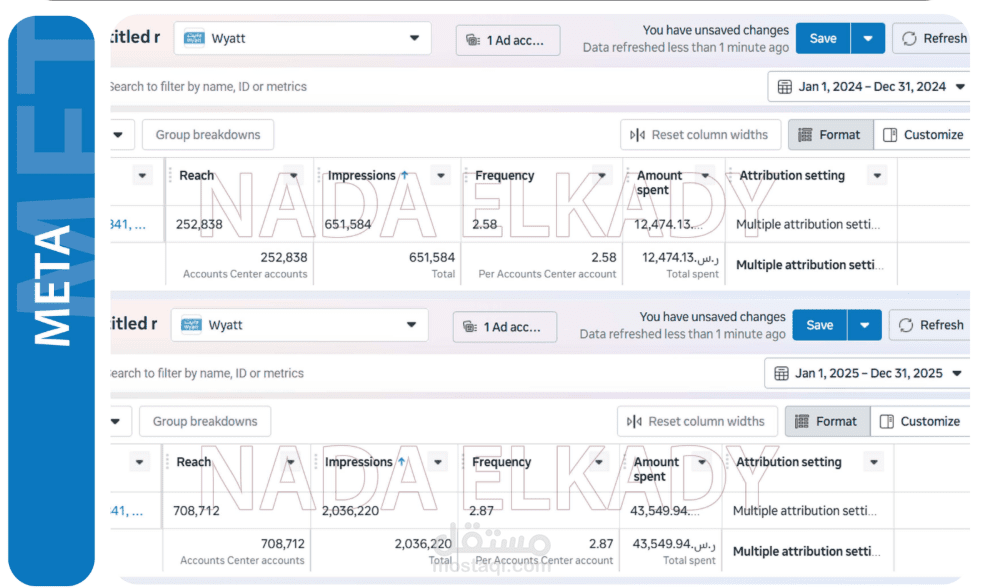Click the Format grid icon in the 2024 report
Screen dimensions: 984x588
[805, 135]
